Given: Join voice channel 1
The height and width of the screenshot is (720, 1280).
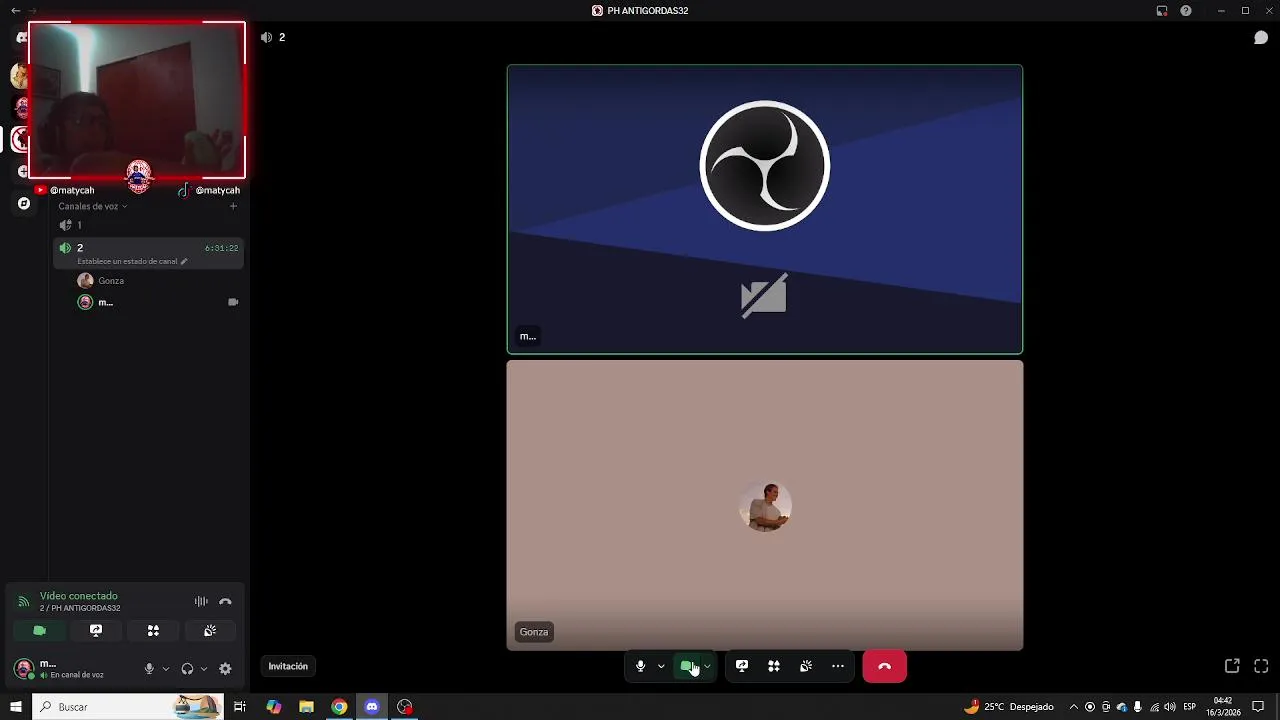Looking at the screenshot, I should coord(148,225).
